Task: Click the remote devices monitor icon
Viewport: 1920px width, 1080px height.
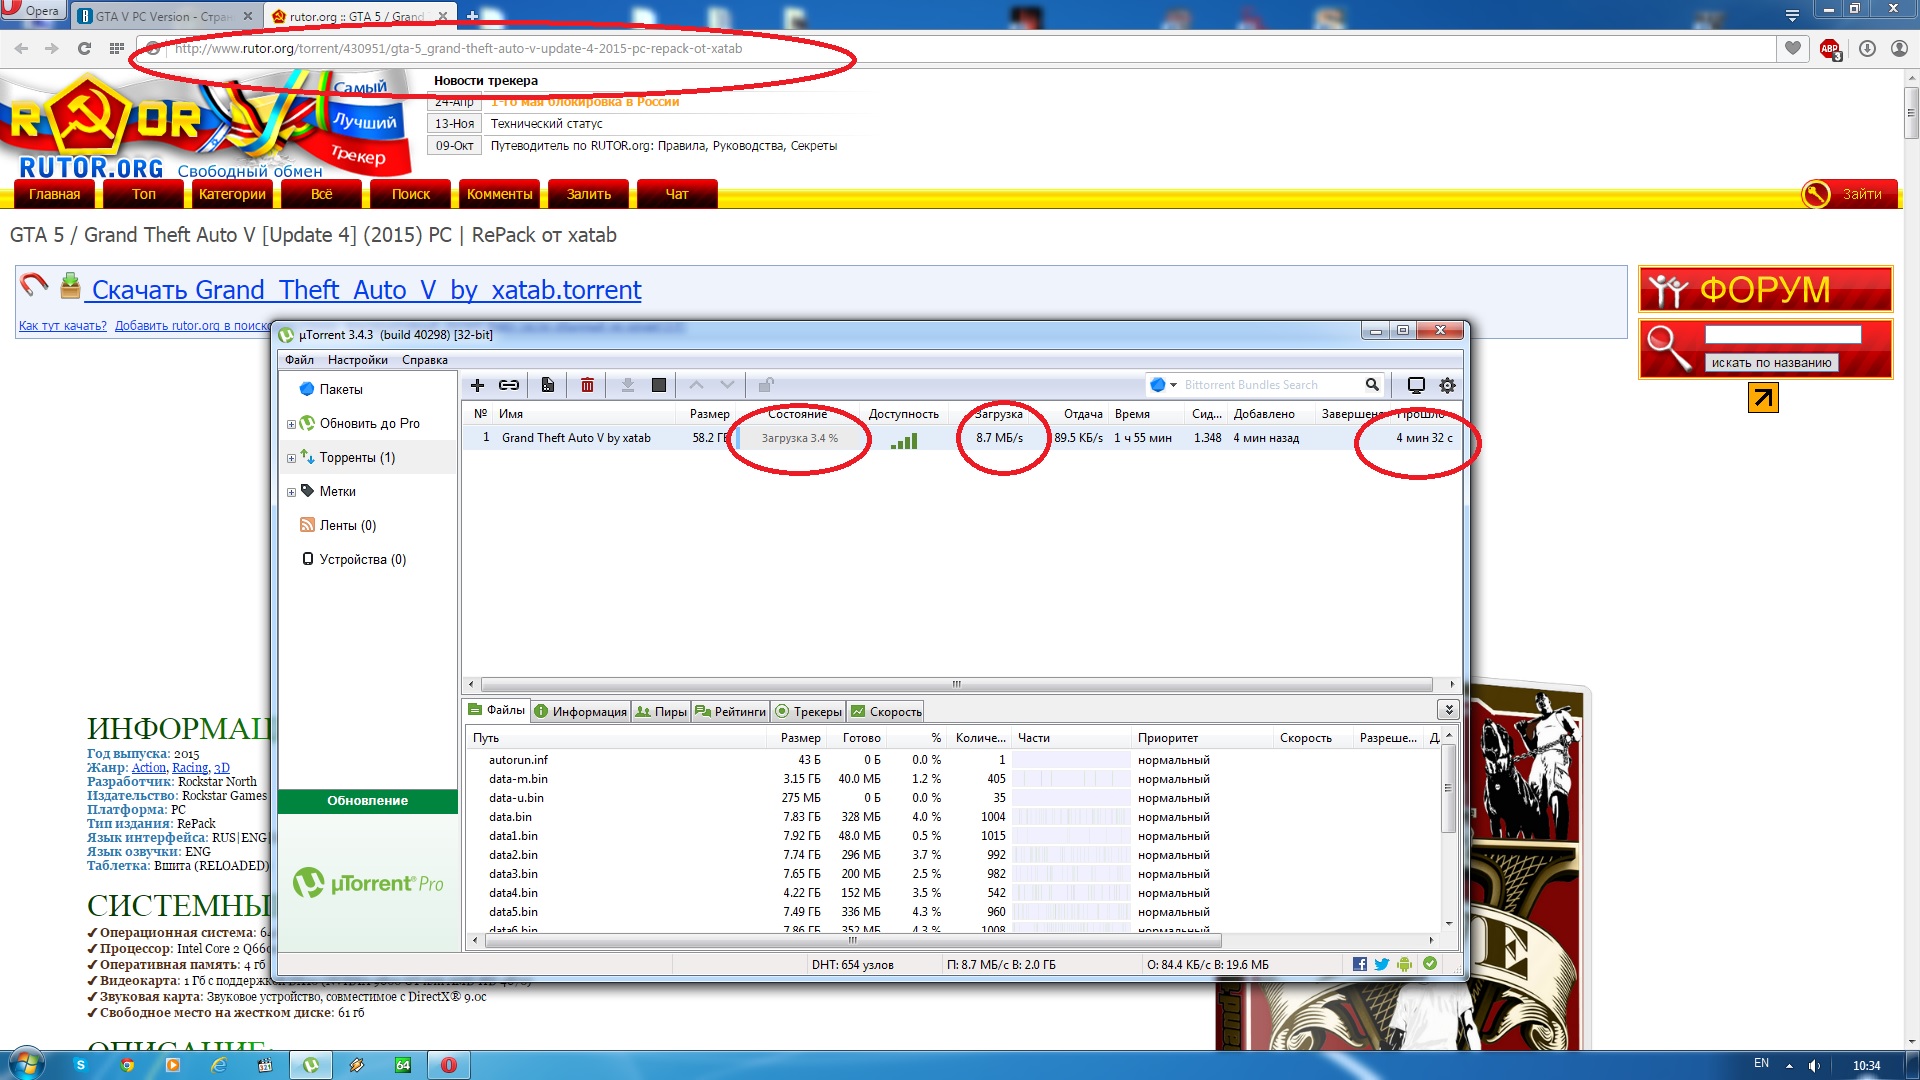Action: coord(1416,385)
